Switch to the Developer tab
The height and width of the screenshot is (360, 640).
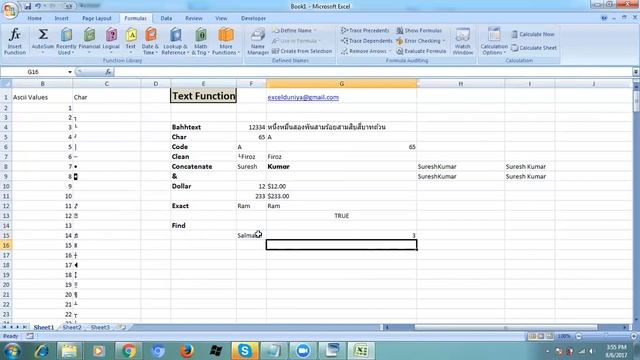click(x=253, y=18)
